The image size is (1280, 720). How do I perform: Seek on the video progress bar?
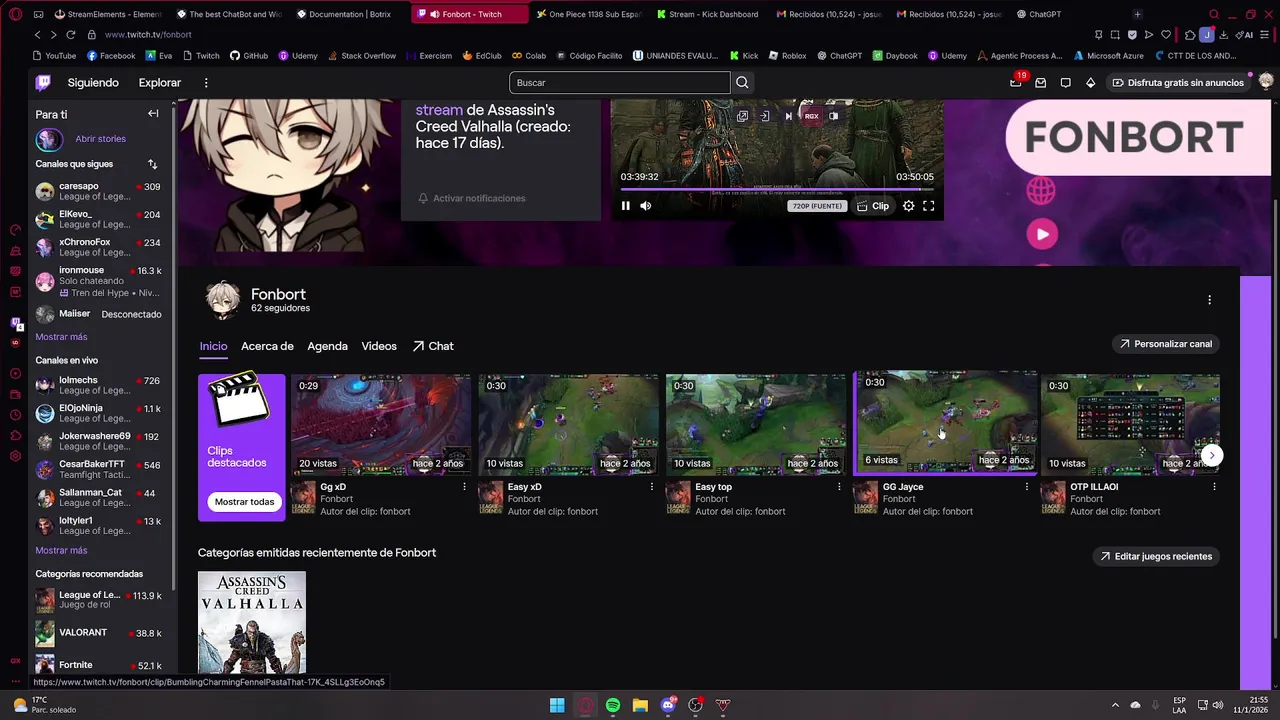(x=777, y=189)
